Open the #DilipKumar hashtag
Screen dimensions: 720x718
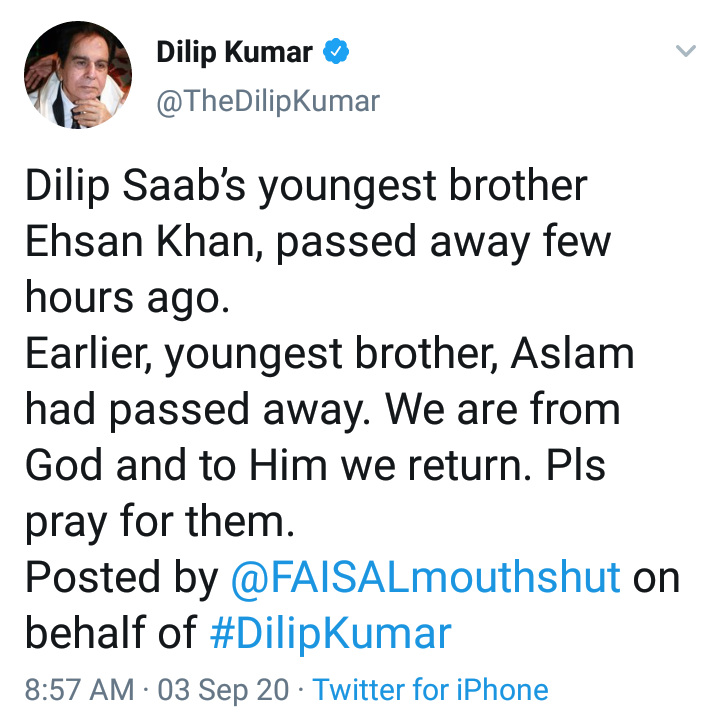click(331, 634)
